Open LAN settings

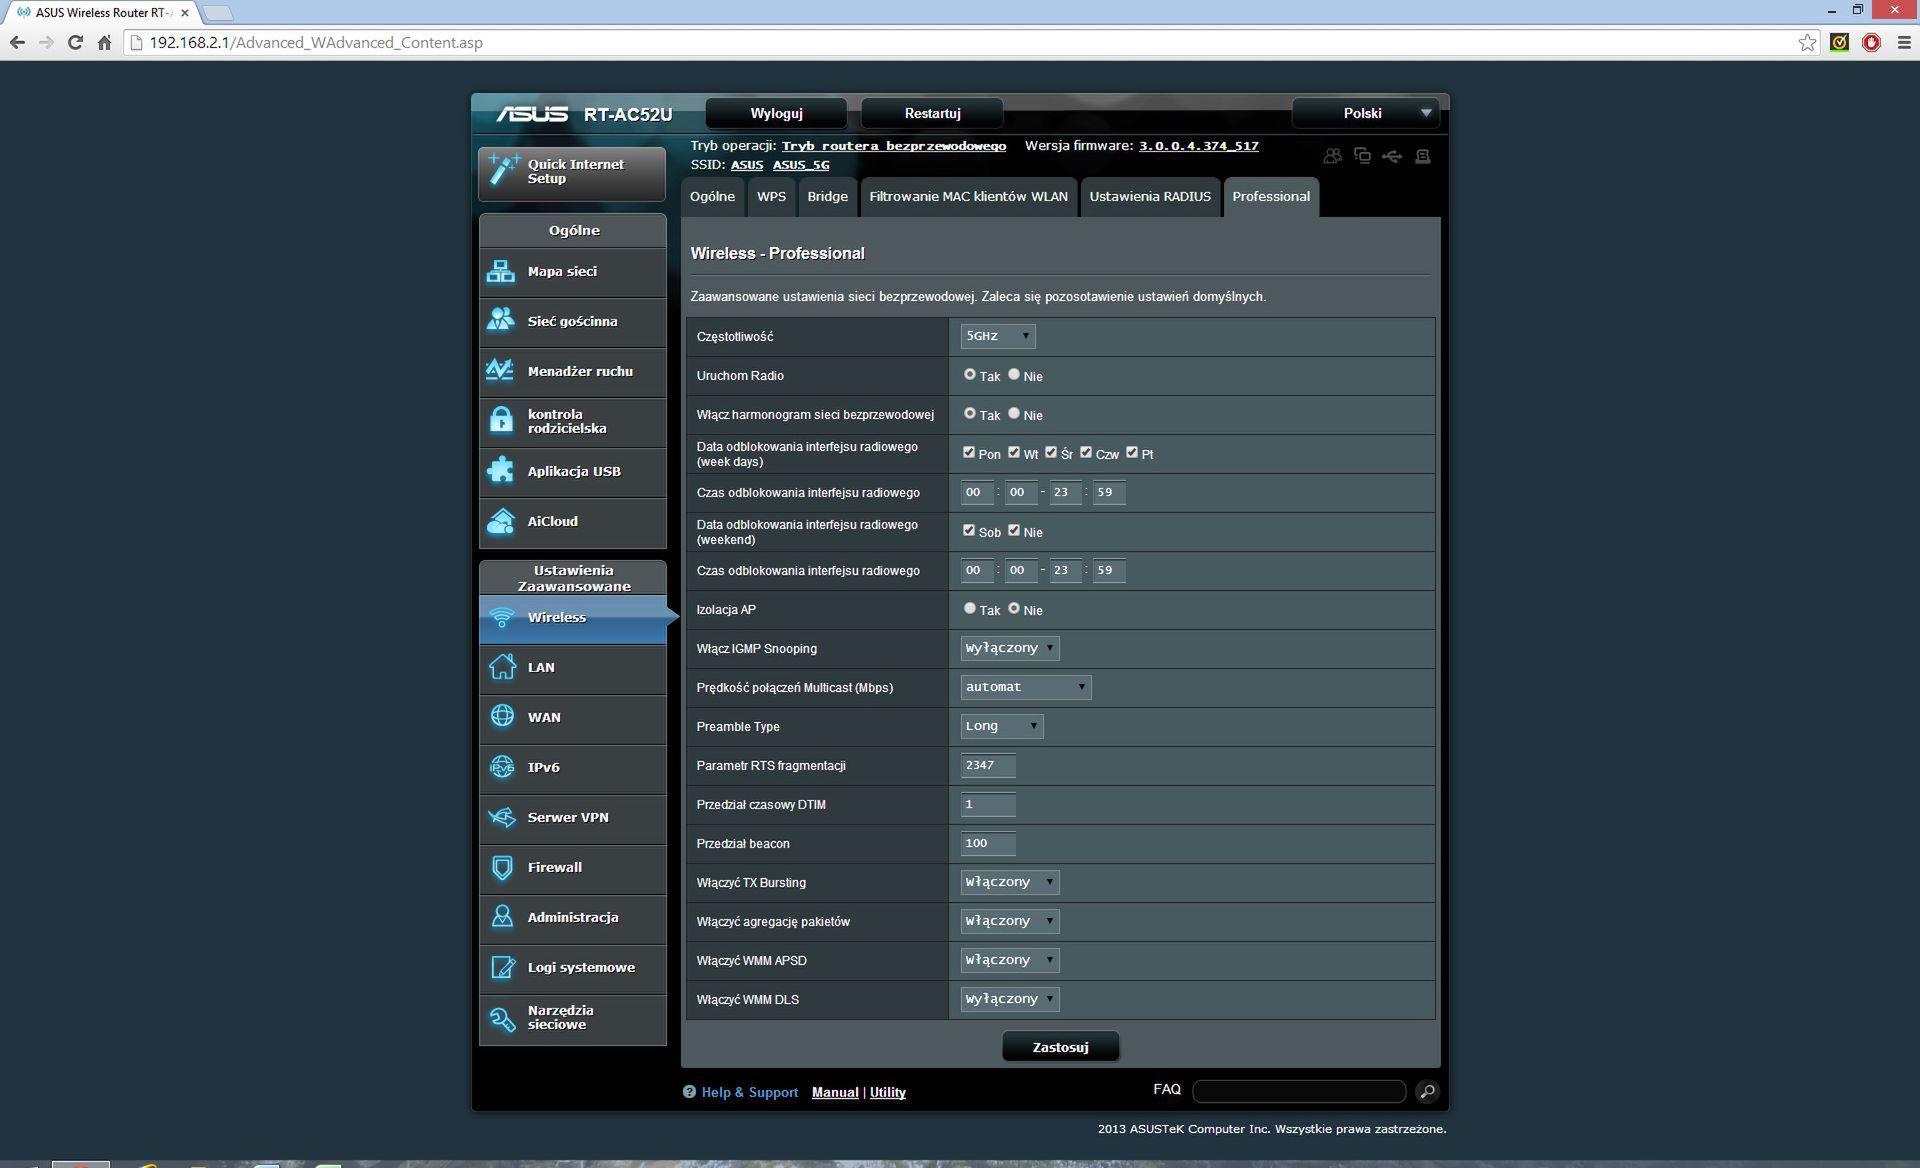(x=572, y=668)
